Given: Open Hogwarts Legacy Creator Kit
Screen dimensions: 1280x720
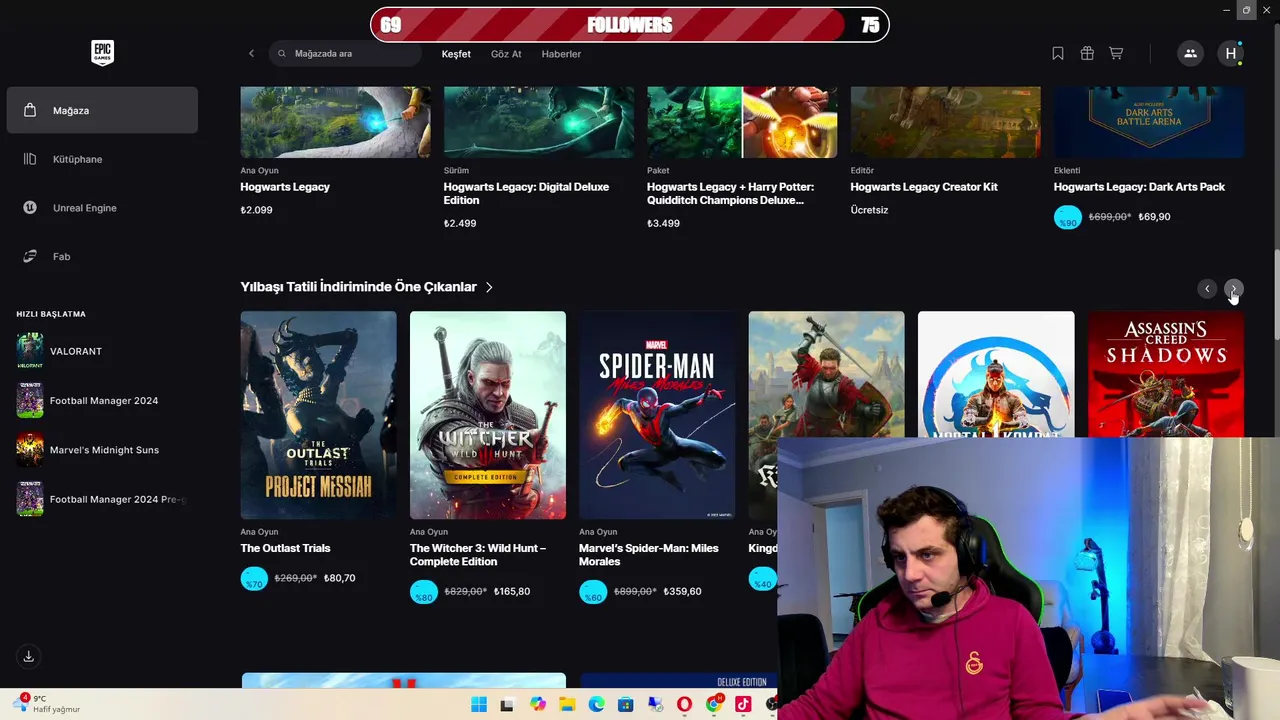Looking at the screenshot, I should pos(924,187).
